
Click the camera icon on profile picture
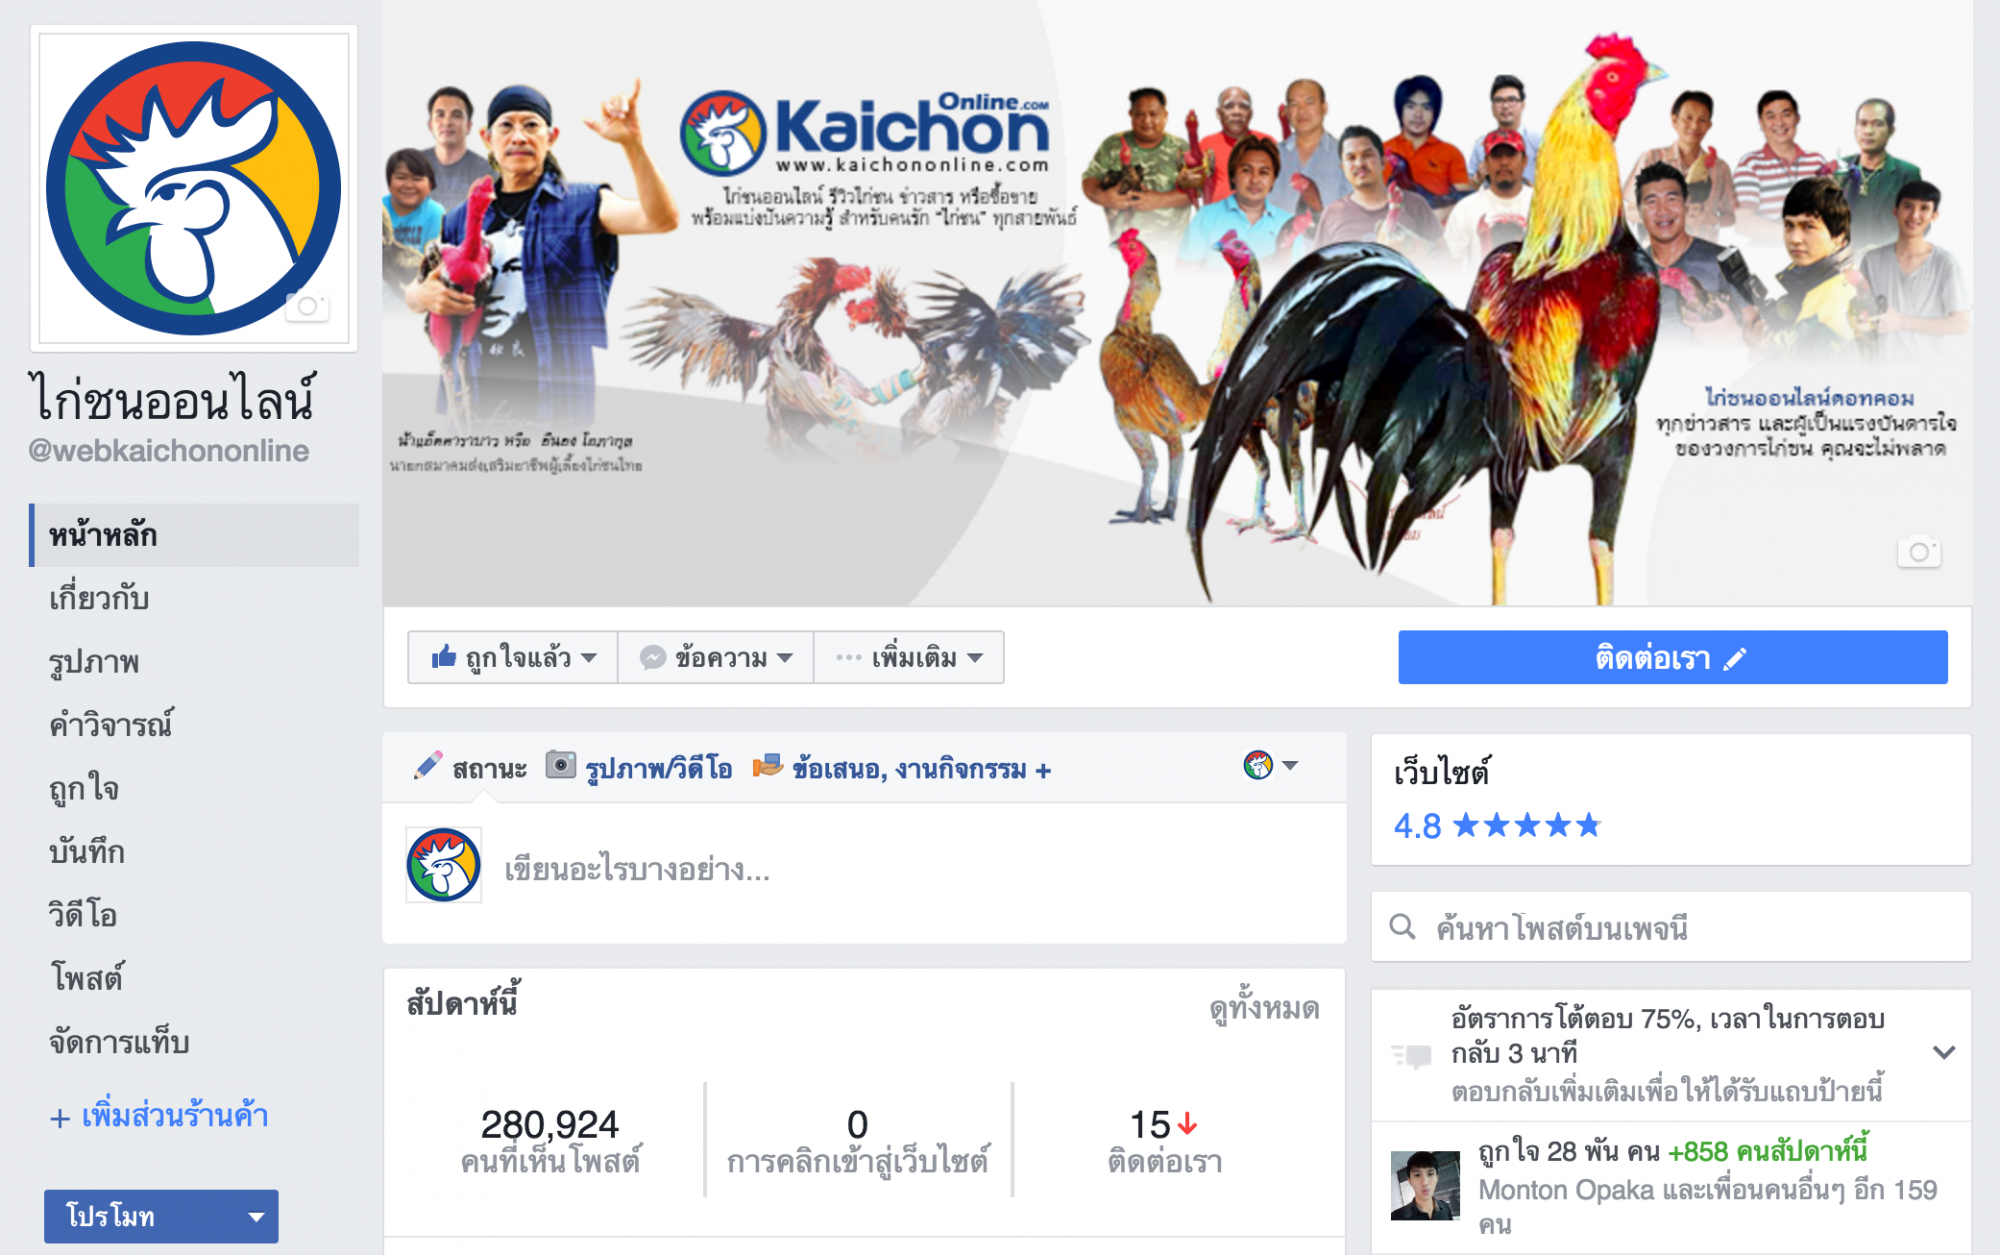pyautogui.click(x=307, y=306)
